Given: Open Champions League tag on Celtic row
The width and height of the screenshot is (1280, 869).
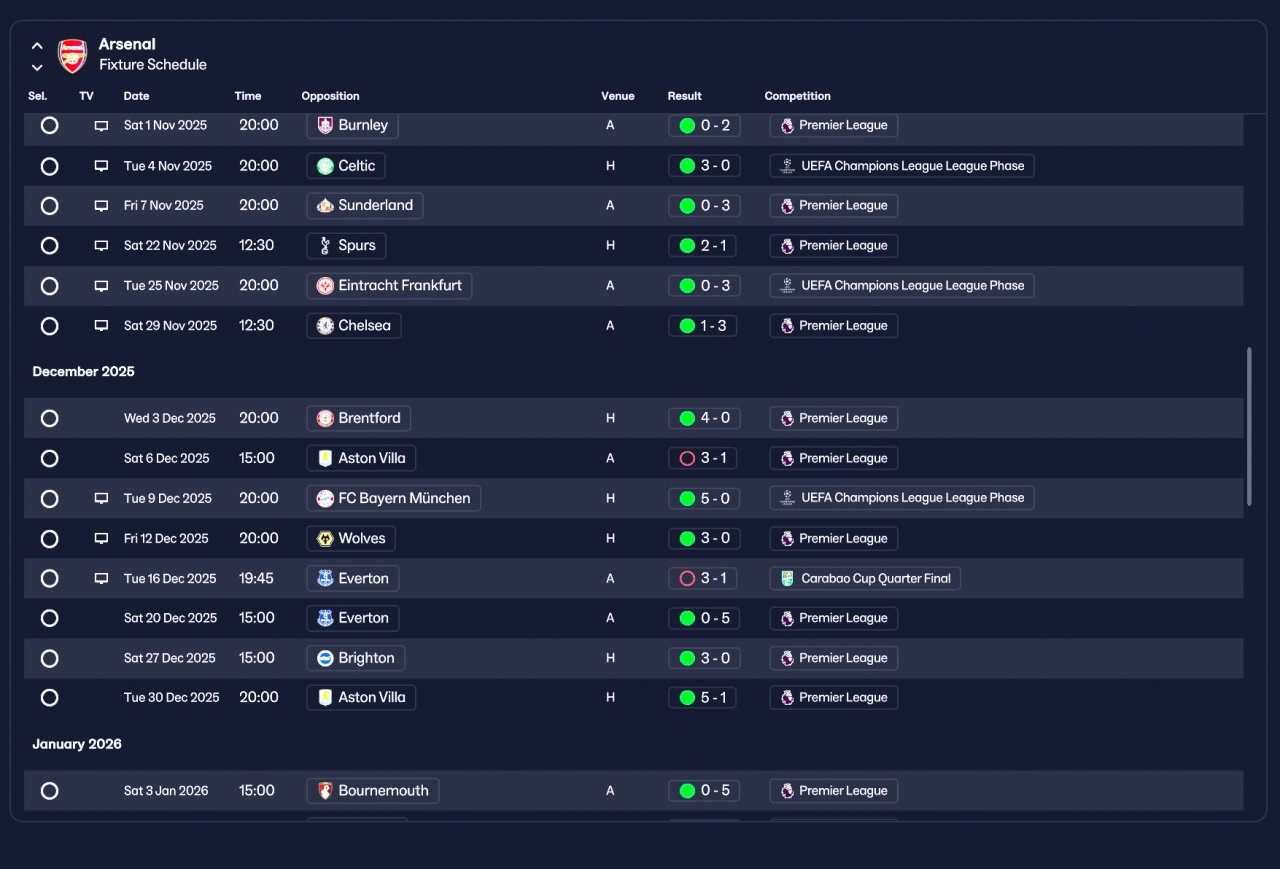Looking at the screenshot, I should point(902,166).
